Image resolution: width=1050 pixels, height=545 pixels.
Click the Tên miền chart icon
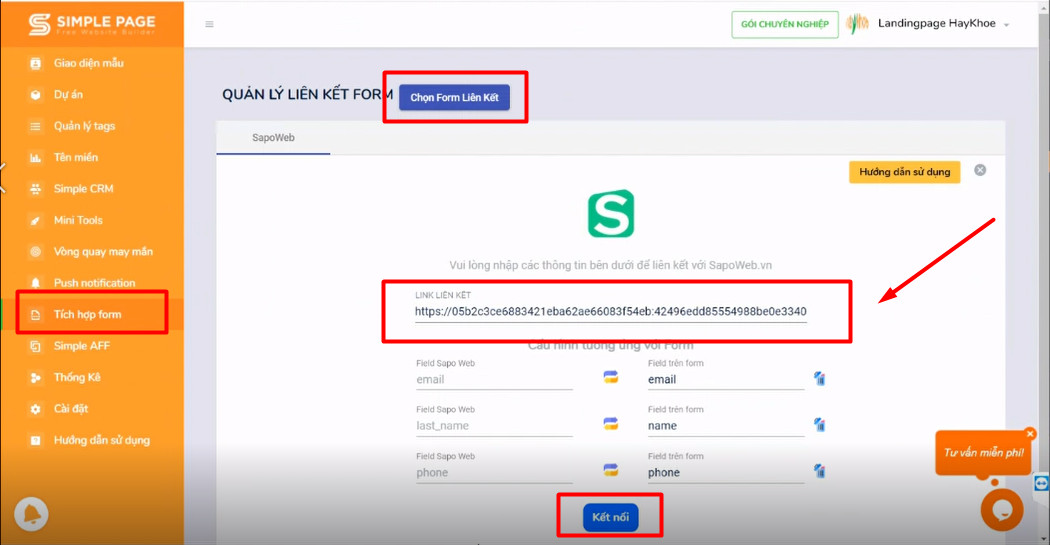pos(35,157)
